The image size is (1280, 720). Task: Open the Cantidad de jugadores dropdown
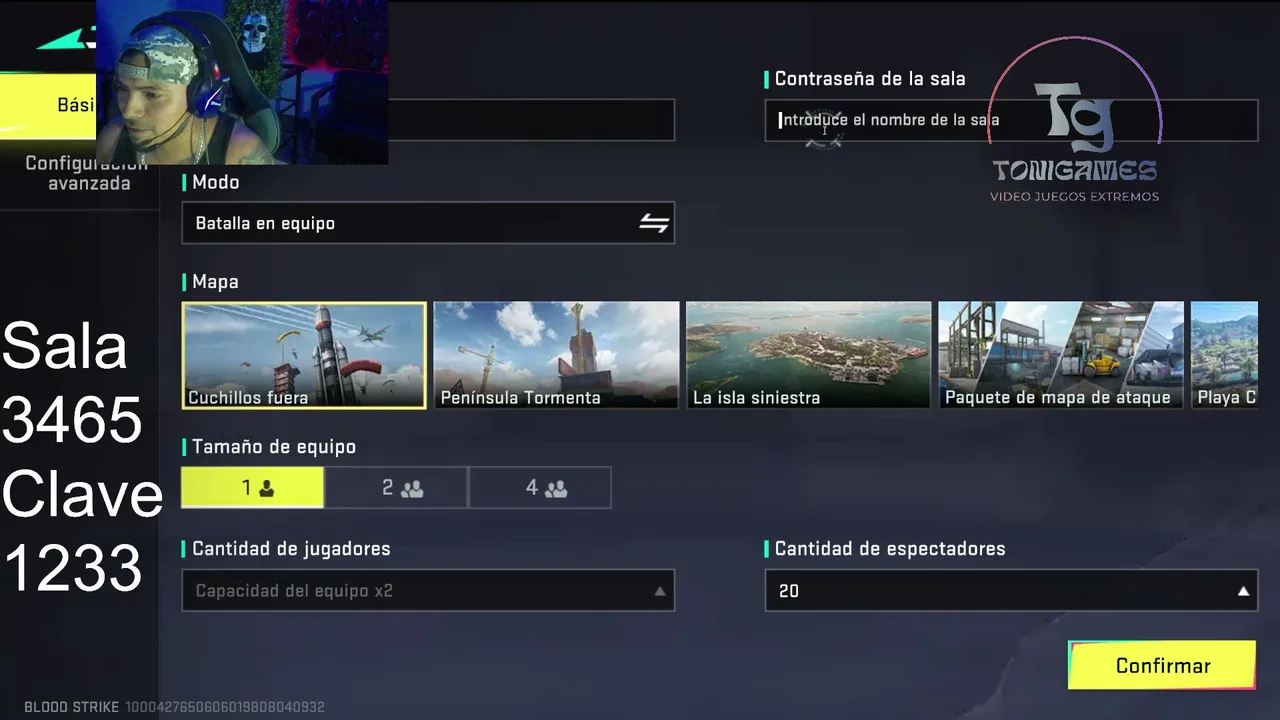pos(428,591)
